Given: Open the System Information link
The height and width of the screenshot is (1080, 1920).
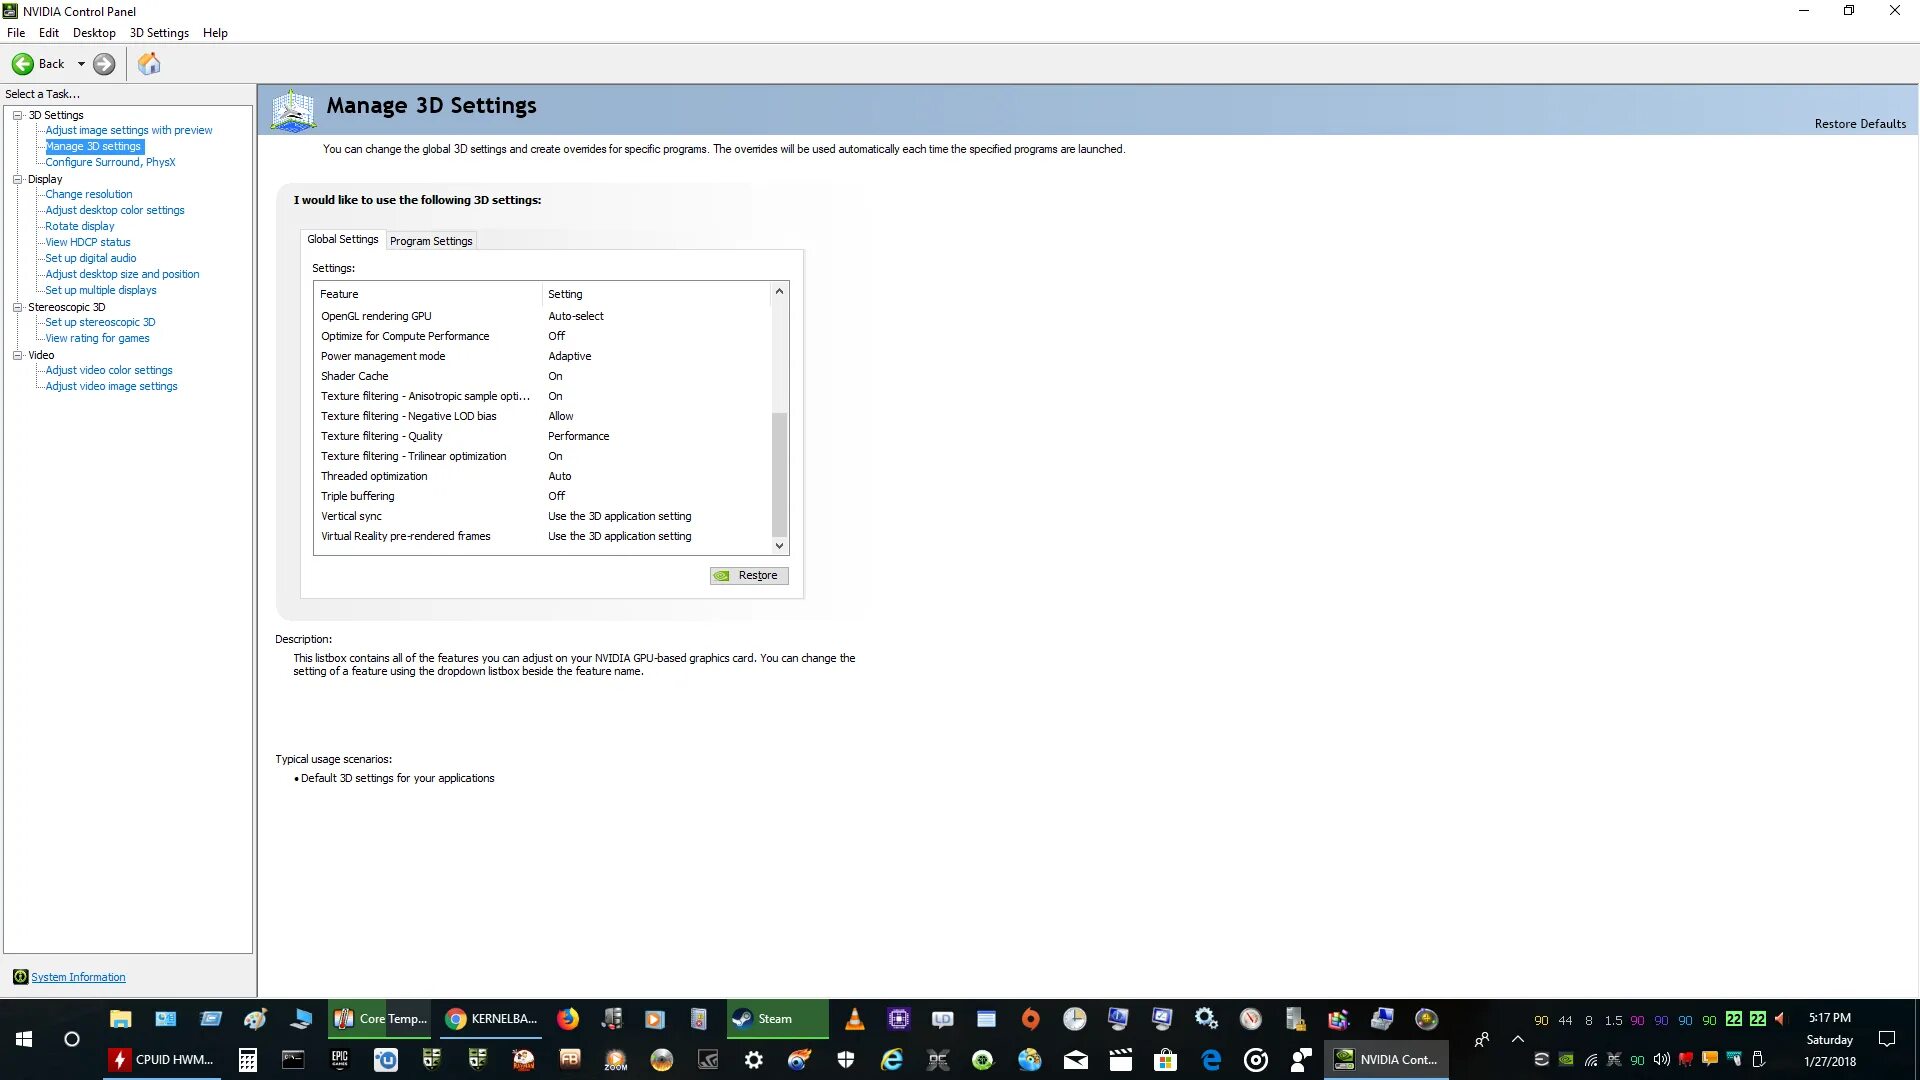Looking at the screenshot, I should [x=78, y=977].
